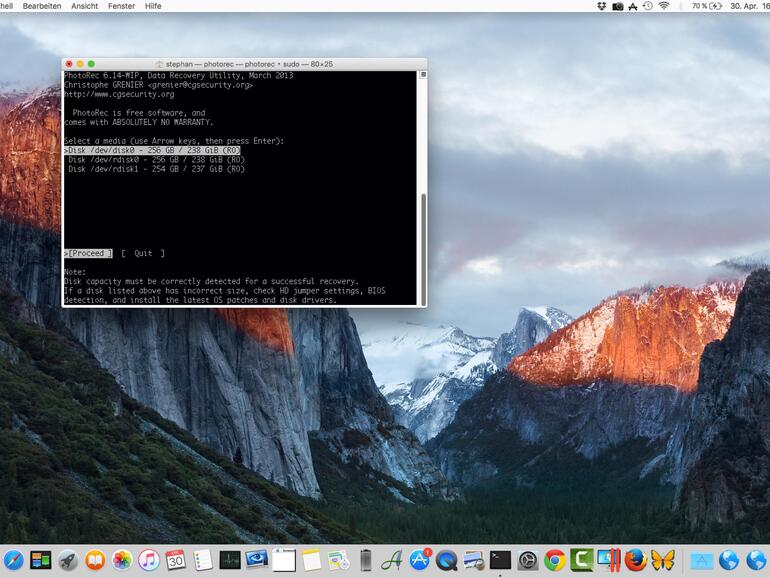Open System Preferences from the Dock
Image resolution: width=770 pixels, height=578 pixels.
click(x=527, y=560)
